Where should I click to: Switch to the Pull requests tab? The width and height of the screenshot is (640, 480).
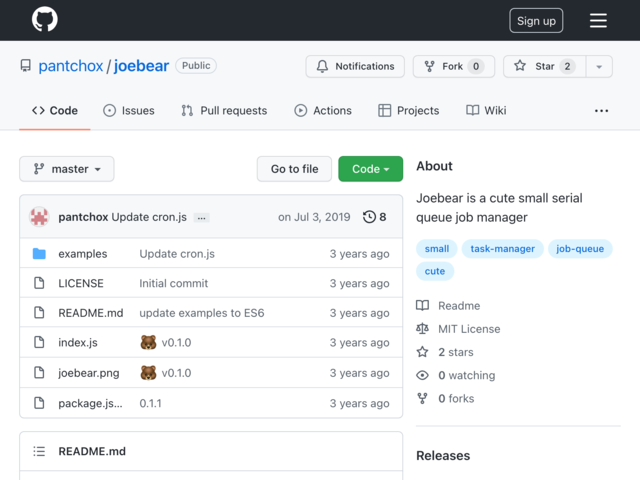coord(224,111)
